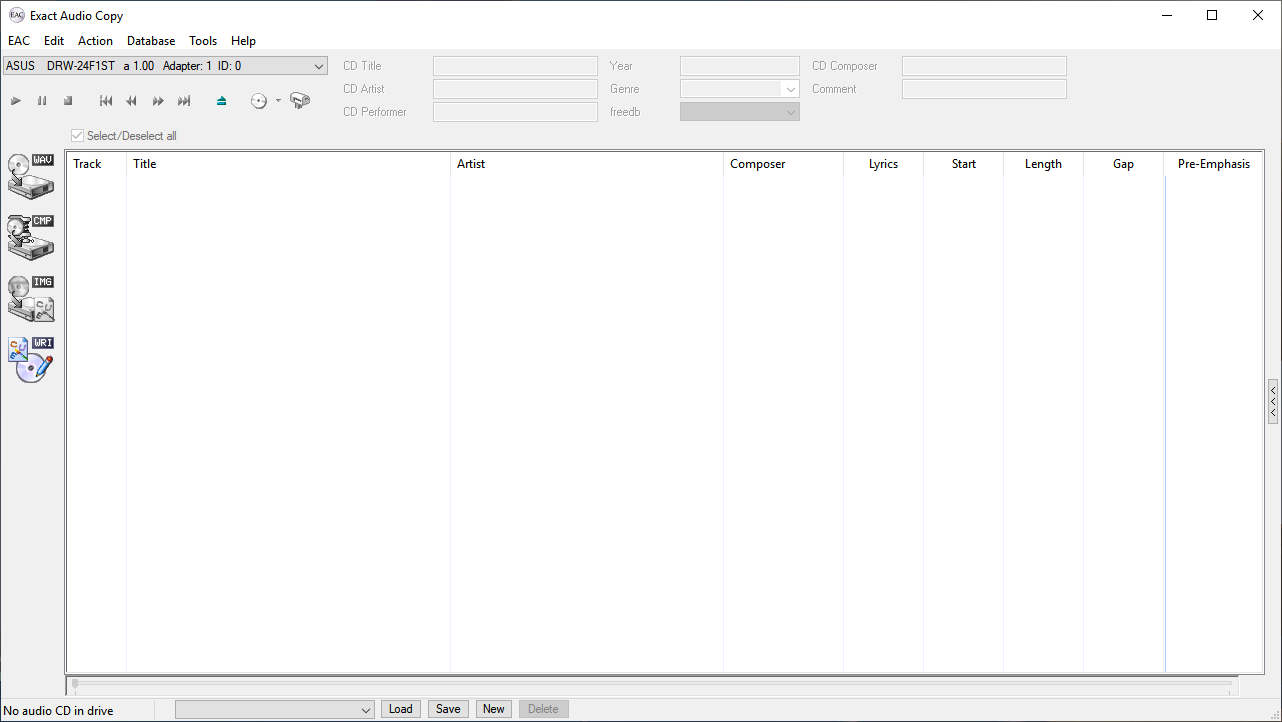Viewport: 1282px width, 722px height.
Task: Skip to next track button
Action: 184,101
